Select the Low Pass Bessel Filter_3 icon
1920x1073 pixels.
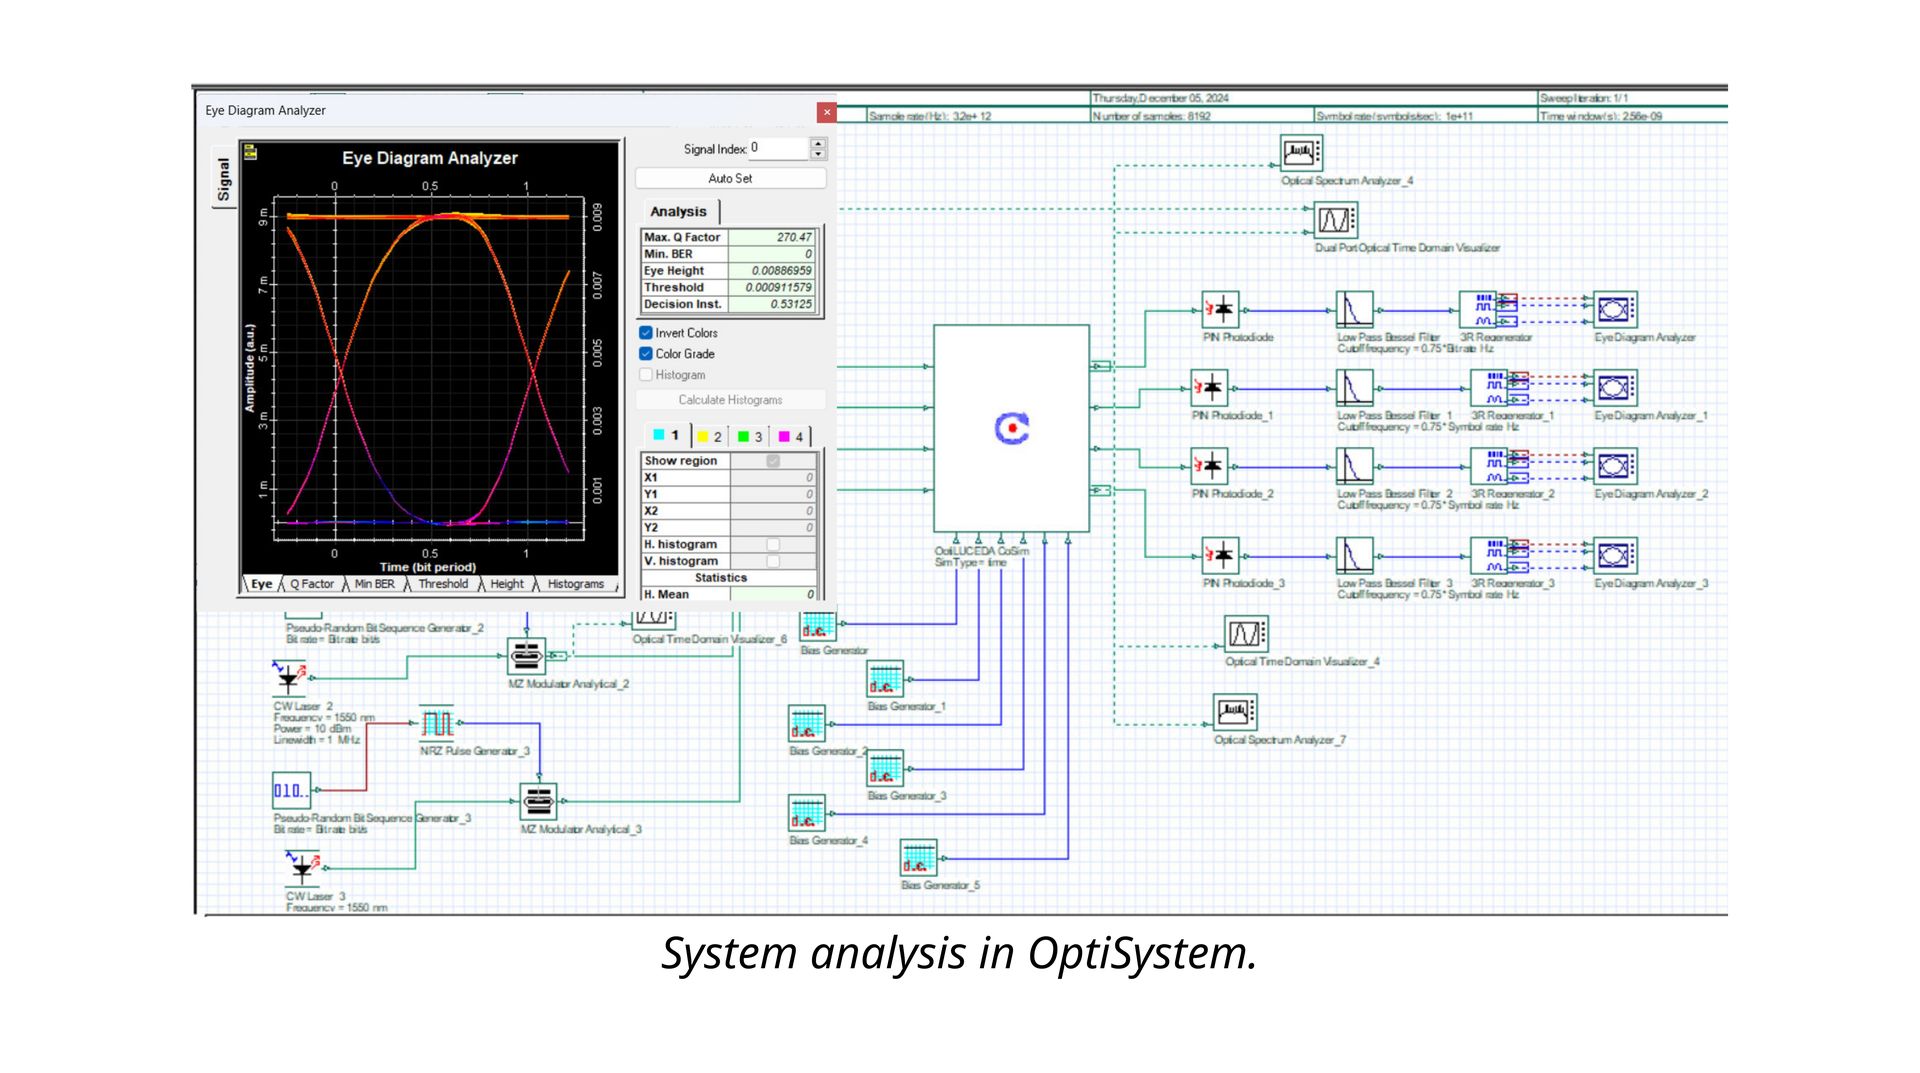(1354, 555)
